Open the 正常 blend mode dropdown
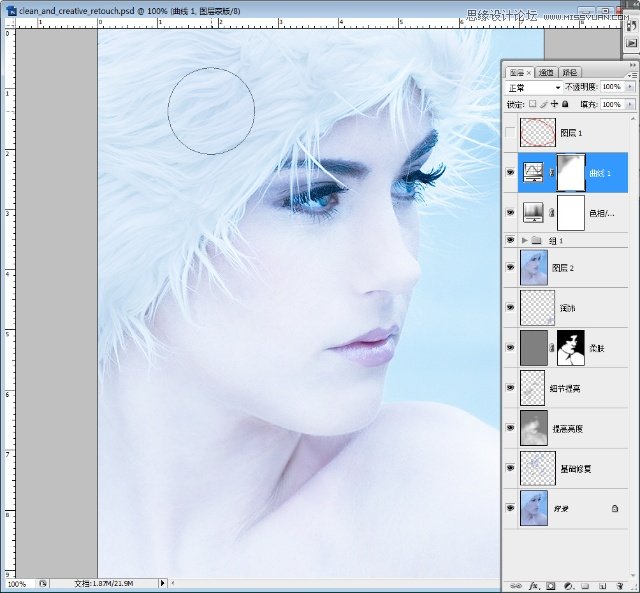Viewport: 640px width, 593px height. coord(534,88)
